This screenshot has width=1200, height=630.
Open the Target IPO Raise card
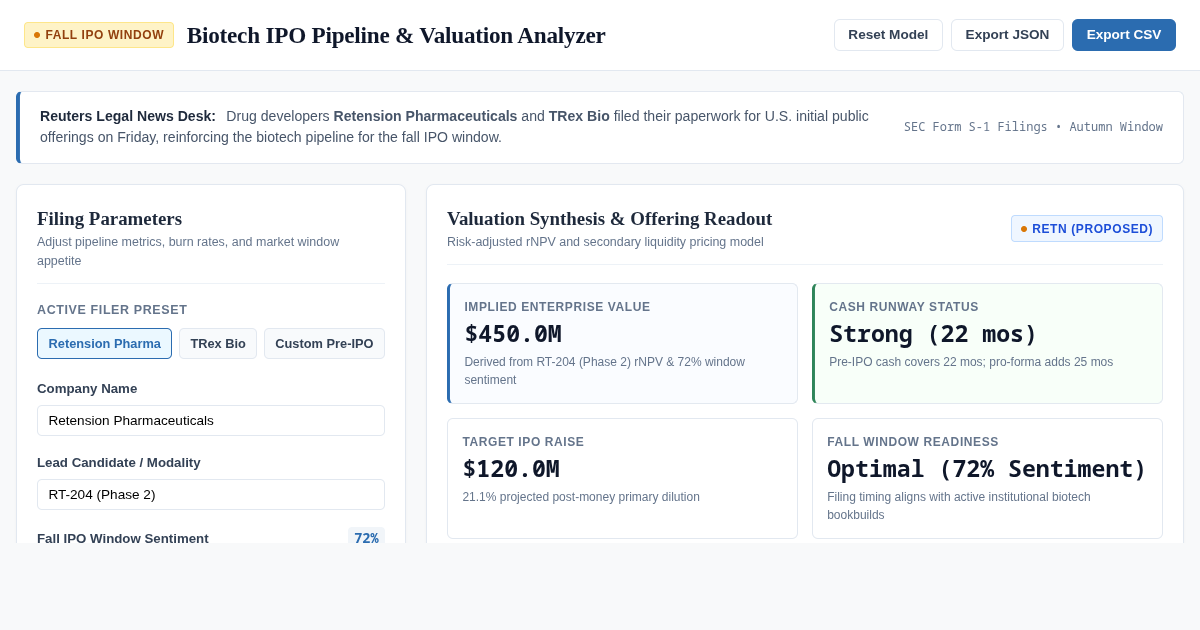(622, 479)
